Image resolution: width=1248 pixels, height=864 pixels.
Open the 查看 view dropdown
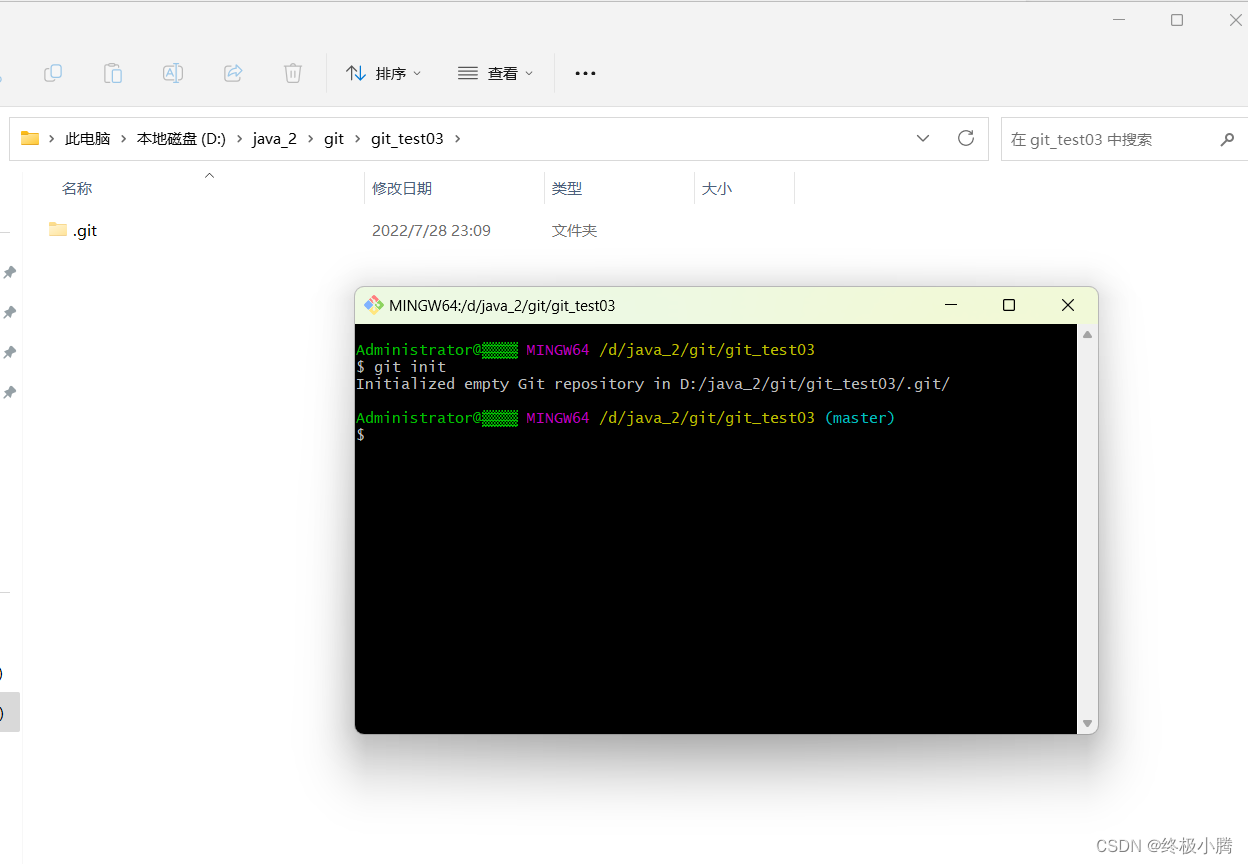click(x=496, y=73)
